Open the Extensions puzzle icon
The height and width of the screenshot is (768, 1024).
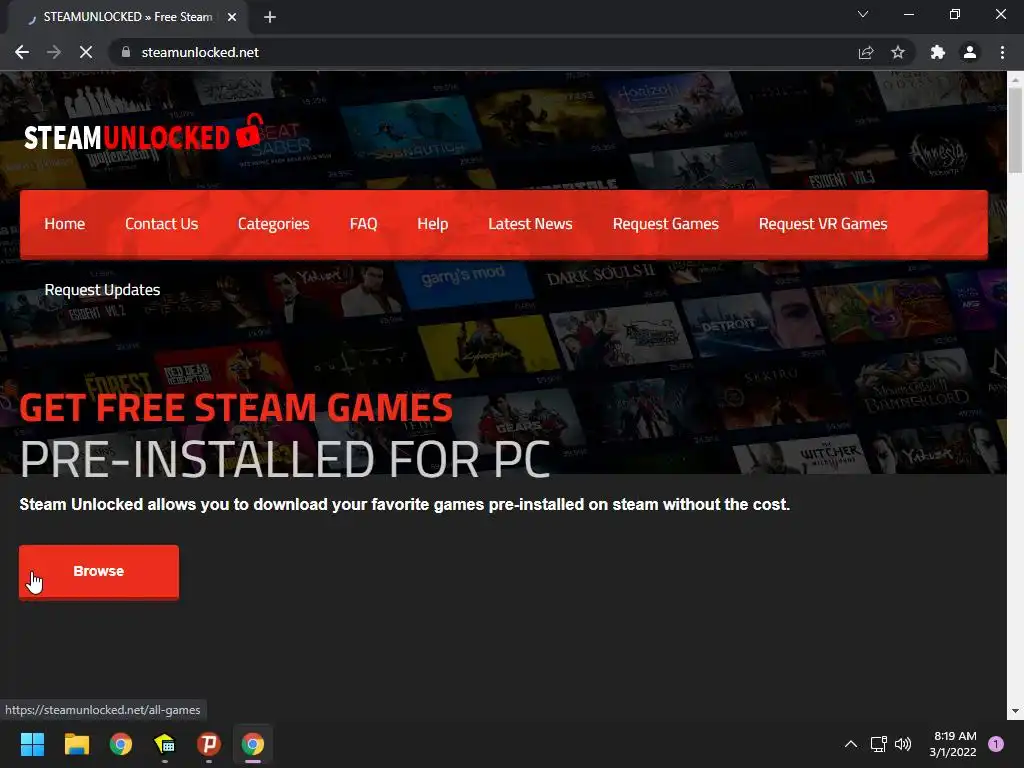point(938,52)
